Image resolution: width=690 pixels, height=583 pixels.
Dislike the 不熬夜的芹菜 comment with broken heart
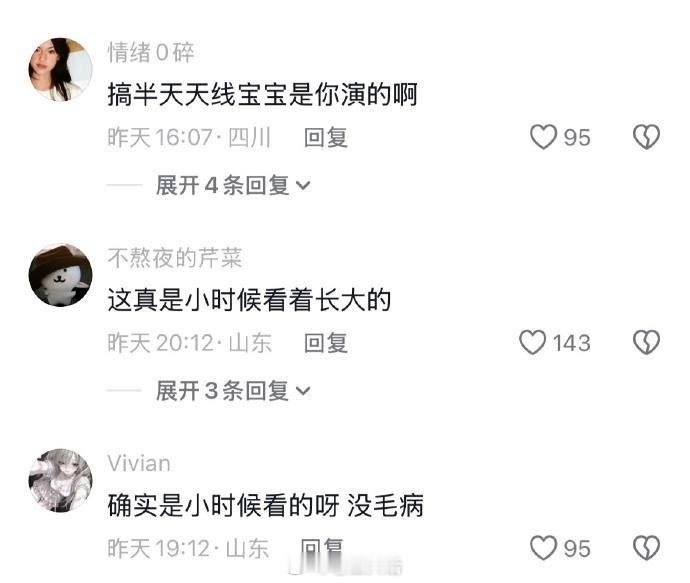point(646,343)
